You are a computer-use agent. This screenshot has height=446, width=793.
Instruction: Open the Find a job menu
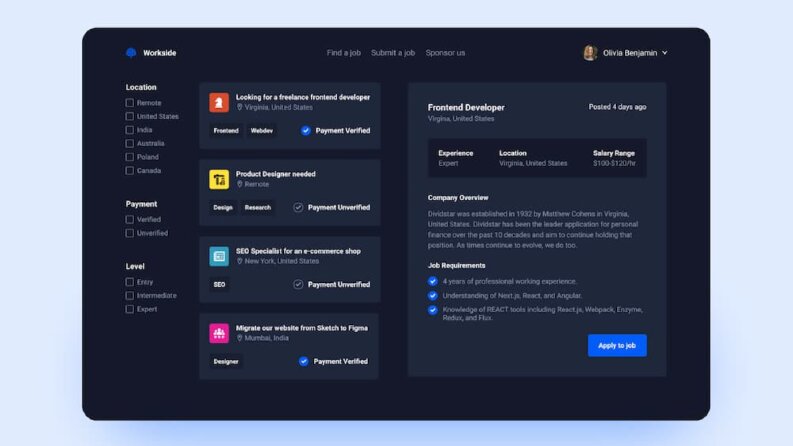pyautogui.click(x=343, y=53)
